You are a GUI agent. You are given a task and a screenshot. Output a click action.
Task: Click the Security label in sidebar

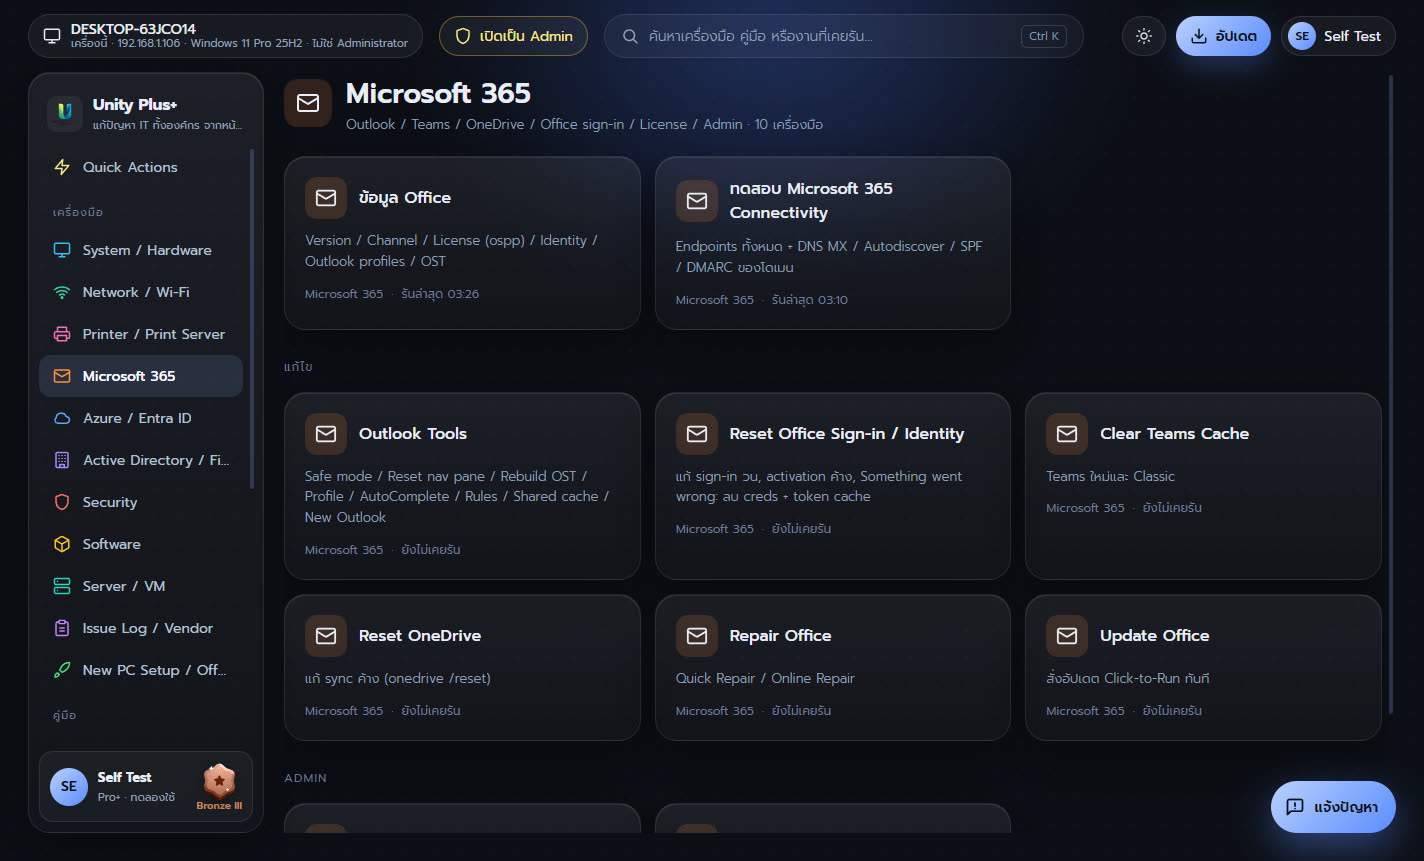110,502
